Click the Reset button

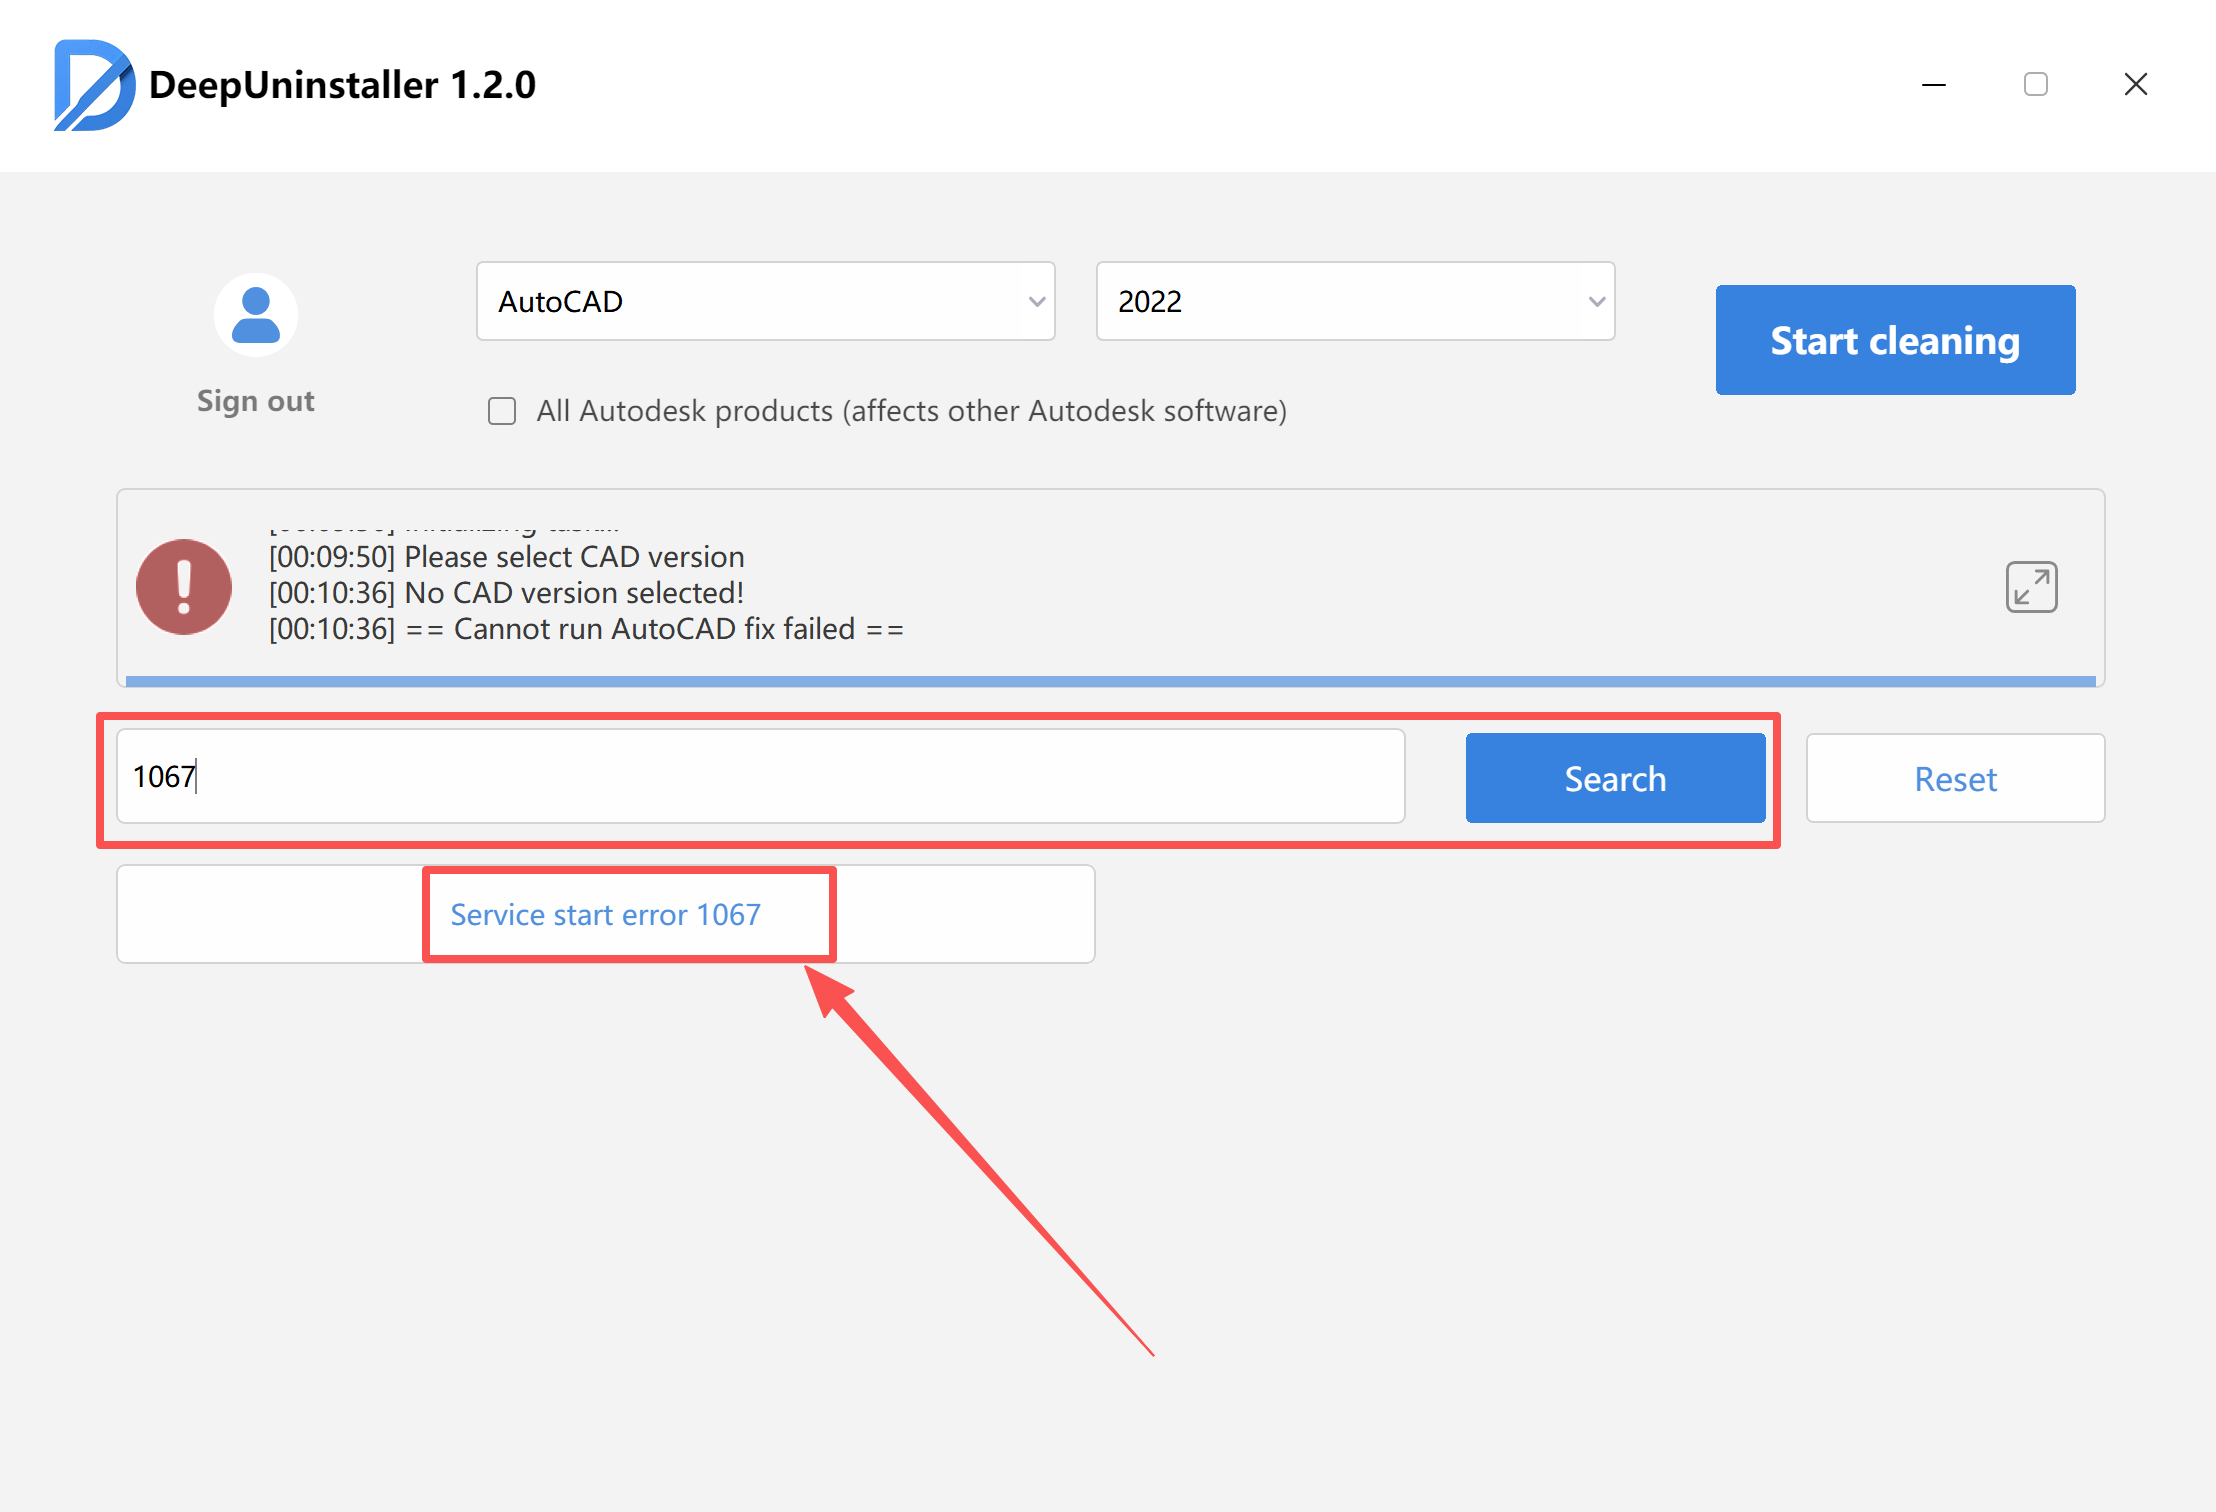[x=1955, y=778]
